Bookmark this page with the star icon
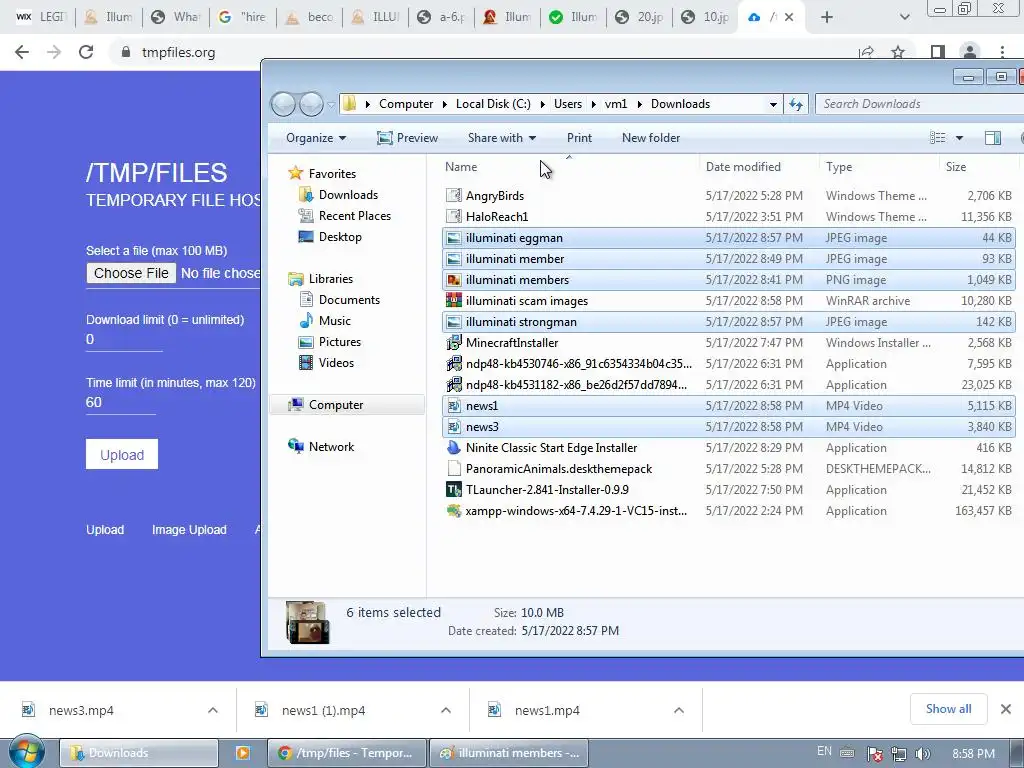Viewport: 1024px width, 768px height. [898, 52]
